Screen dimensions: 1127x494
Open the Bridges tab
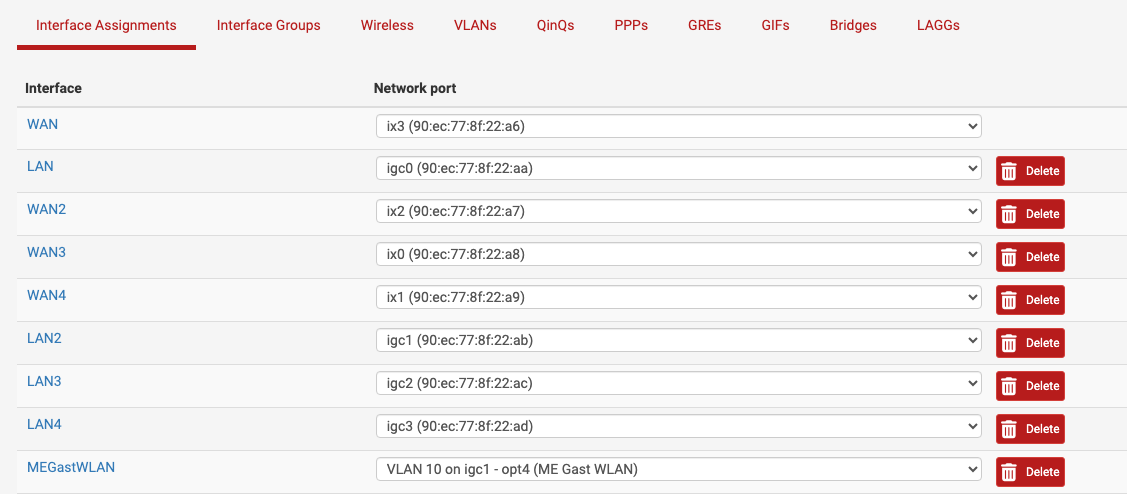[x=853, y=25]
